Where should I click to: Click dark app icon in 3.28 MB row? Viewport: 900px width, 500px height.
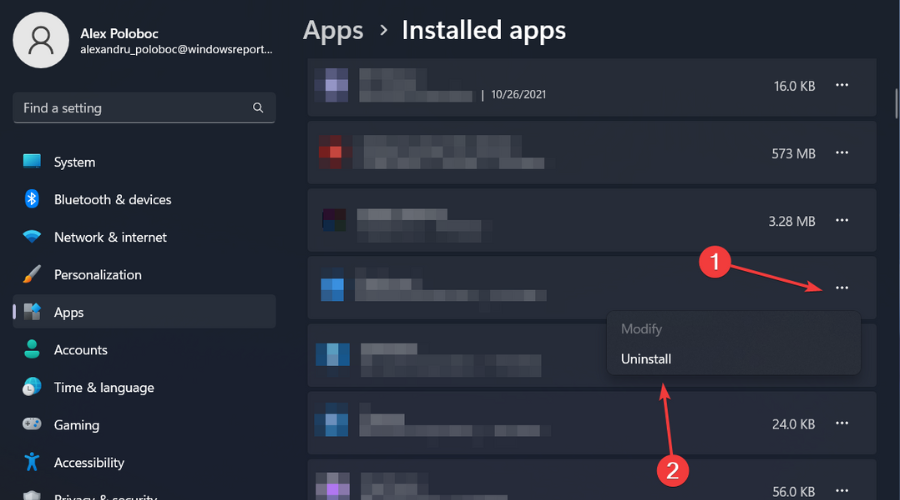[334, 220]
